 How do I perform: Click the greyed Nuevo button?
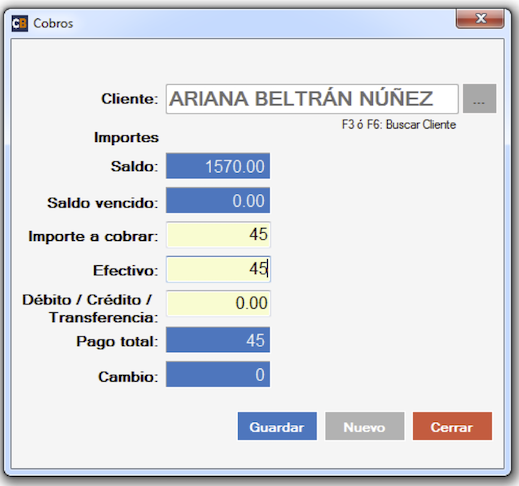point(365,426)
